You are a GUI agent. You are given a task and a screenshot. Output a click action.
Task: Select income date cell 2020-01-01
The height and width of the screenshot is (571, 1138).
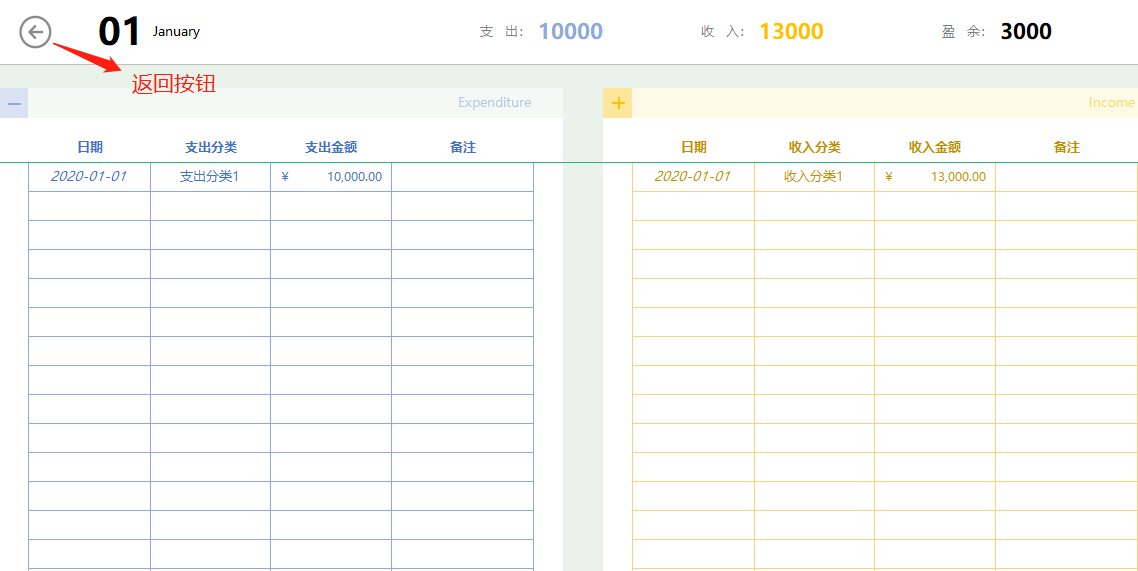[x=693, y=177]
